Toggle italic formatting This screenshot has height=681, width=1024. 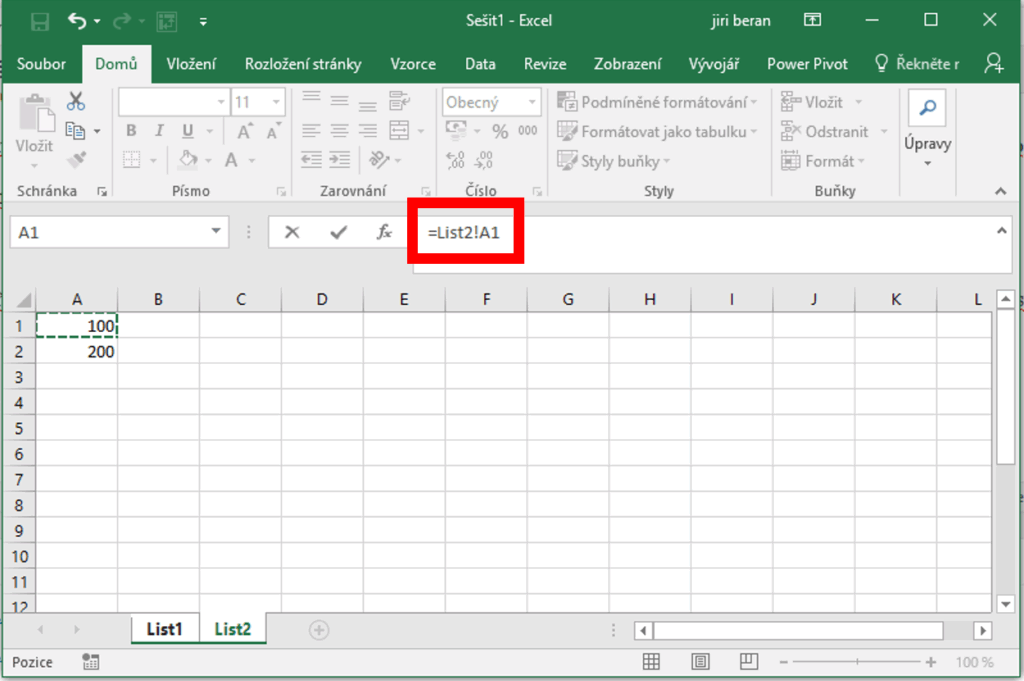pos(158,131)
